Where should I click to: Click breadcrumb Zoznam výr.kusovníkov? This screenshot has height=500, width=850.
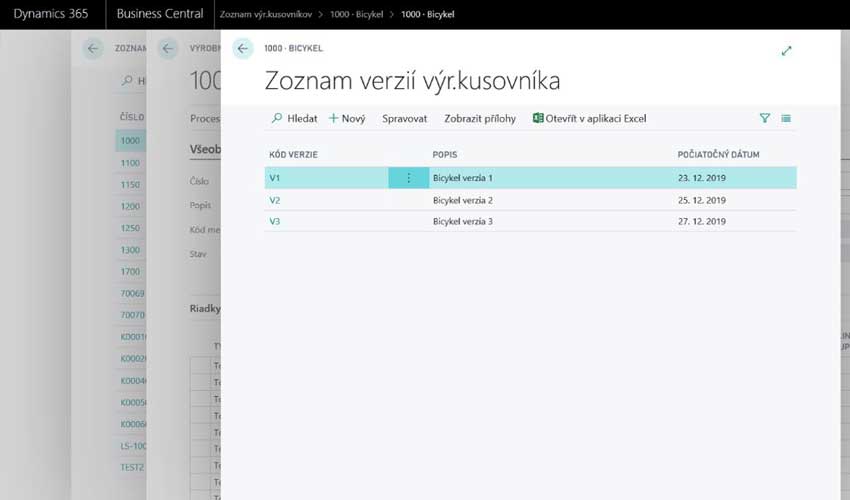[x=266, y=15]
